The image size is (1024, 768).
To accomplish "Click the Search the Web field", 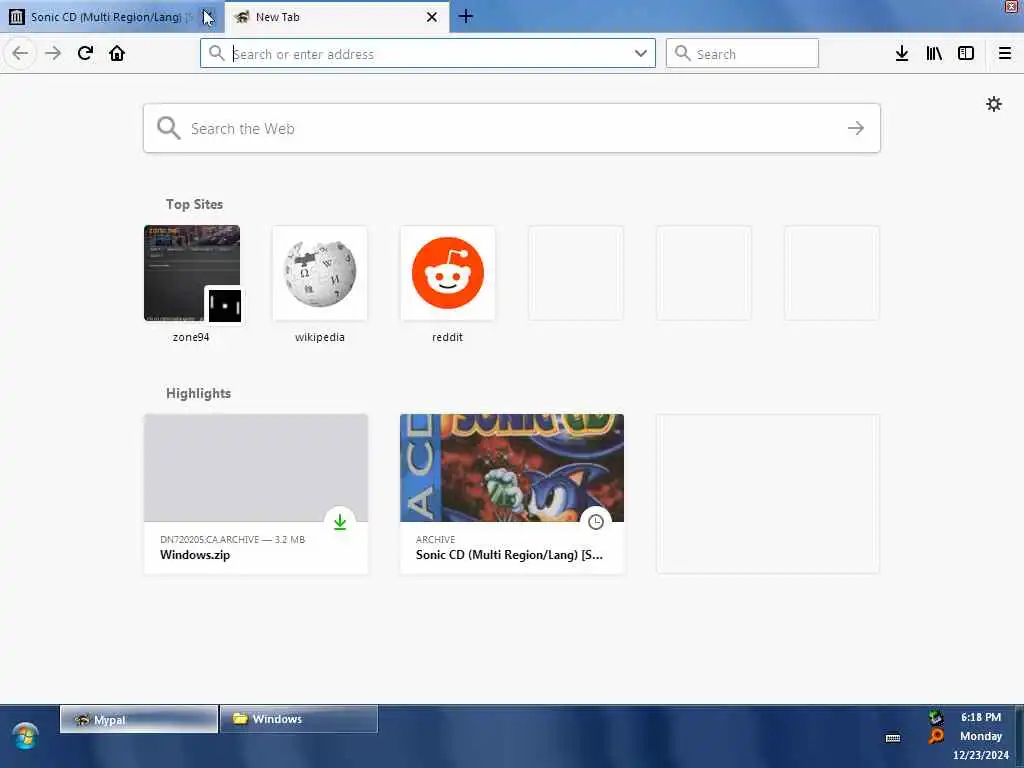I will click(512, 128).
